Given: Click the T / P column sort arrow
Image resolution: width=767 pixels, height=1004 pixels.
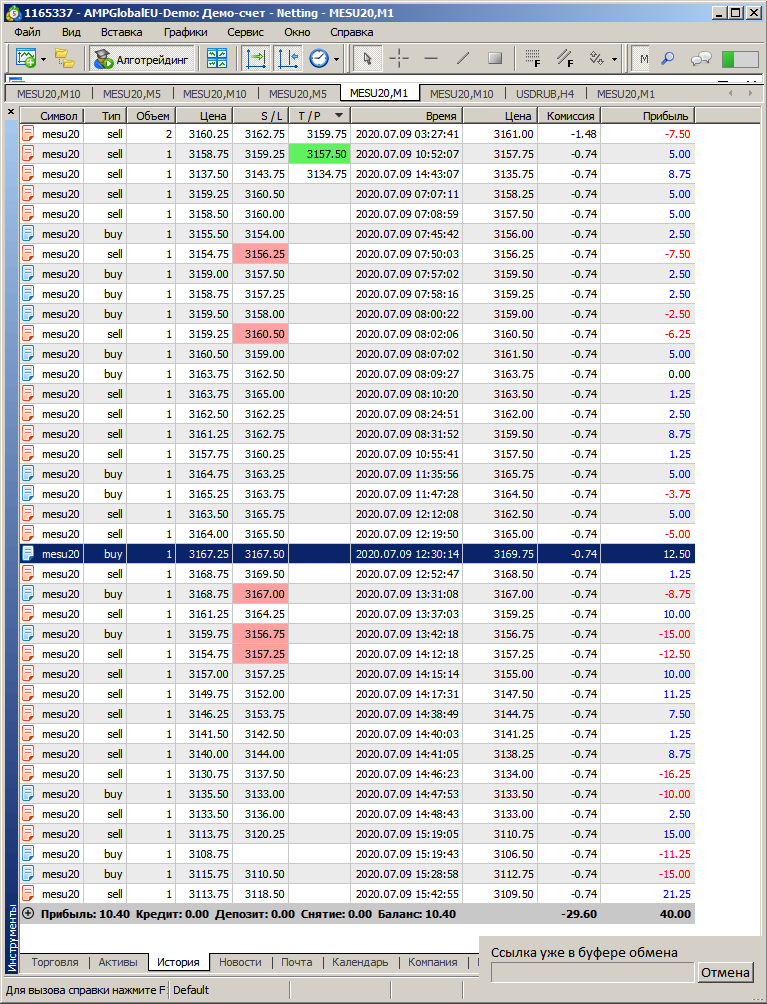Looking at the screenshot, I should tap(339, 115).
